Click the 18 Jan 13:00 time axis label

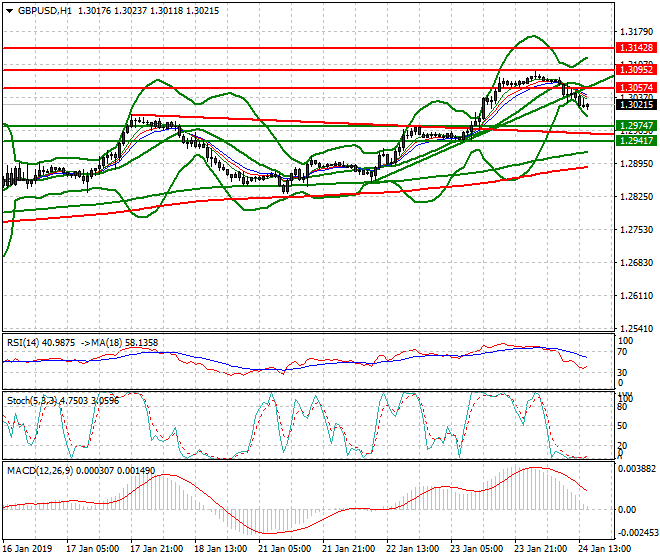[221, 549]
